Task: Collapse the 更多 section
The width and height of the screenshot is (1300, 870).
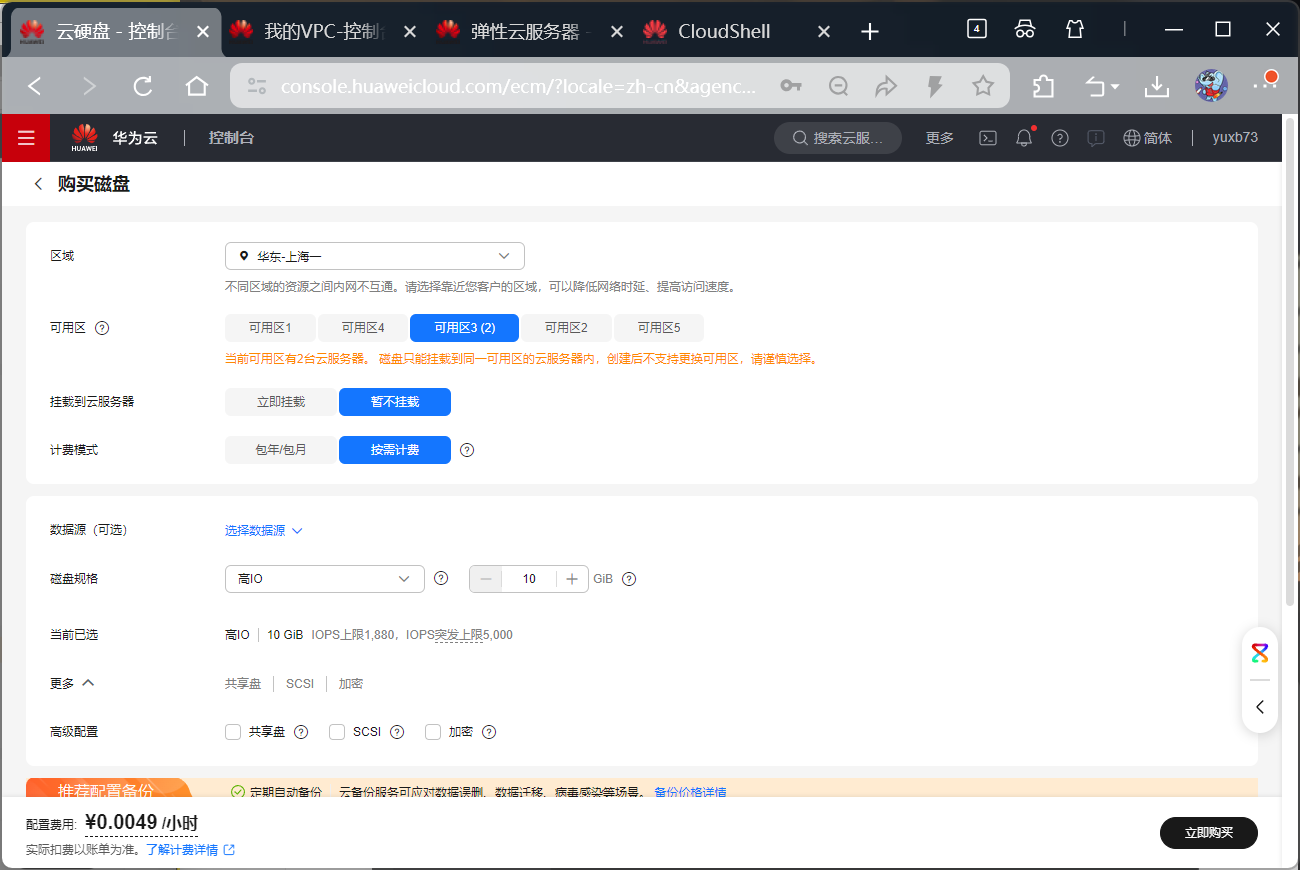Action: click(x=72, y=684)
